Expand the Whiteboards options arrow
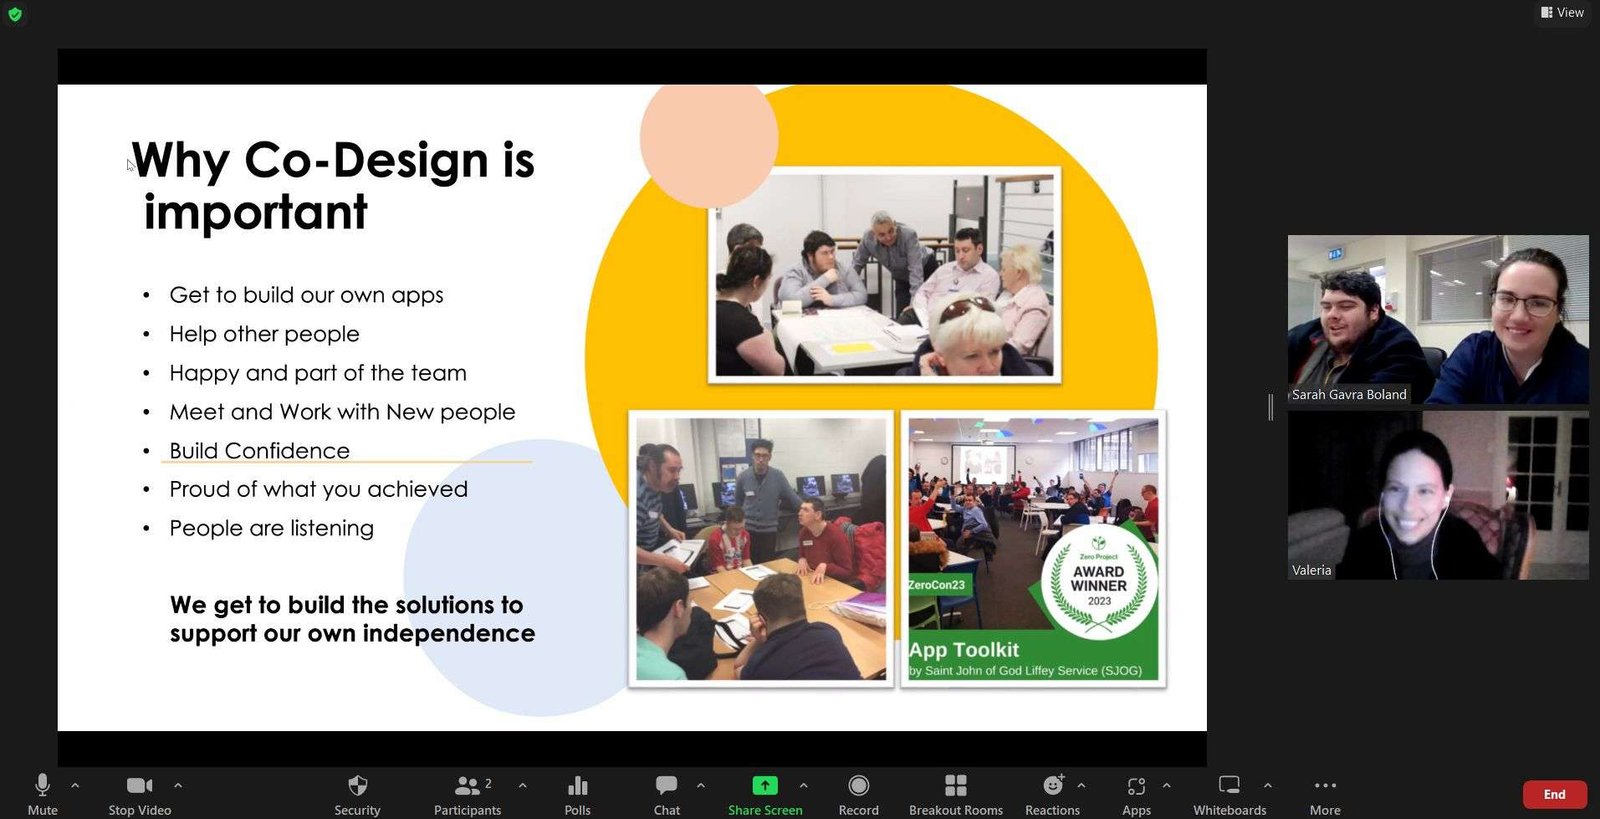1600x819 pixels. pos(1268,786)
